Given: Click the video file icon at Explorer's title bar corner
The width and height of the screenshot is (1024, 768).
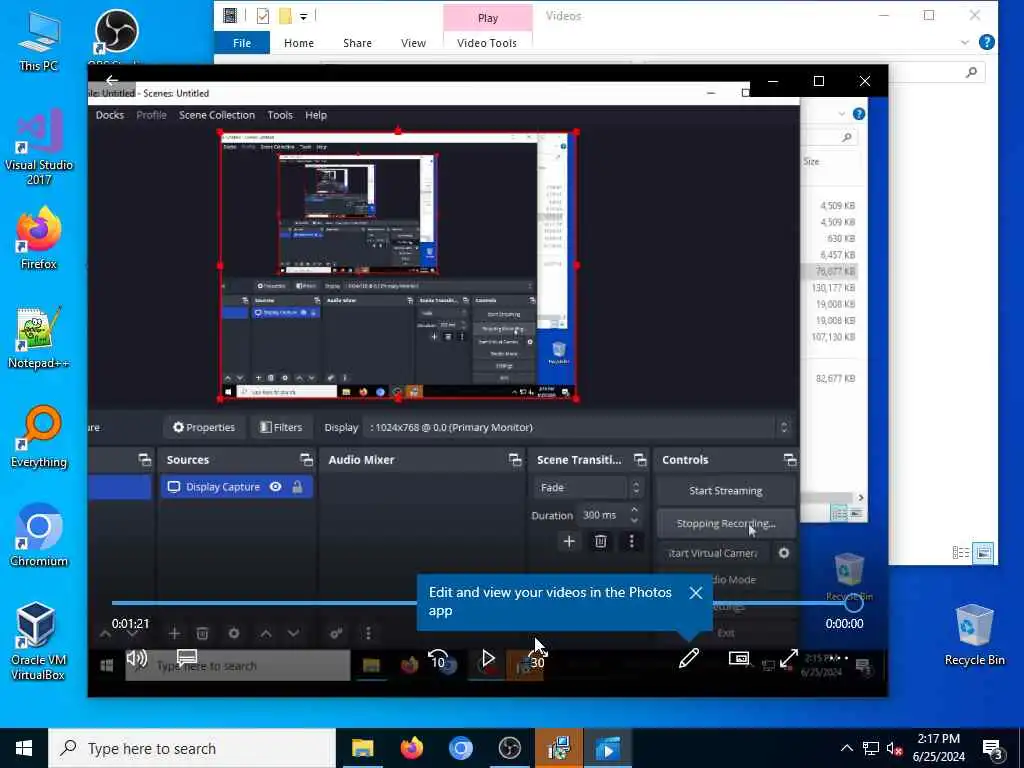Looking at the screenshot, I should 230,15.
